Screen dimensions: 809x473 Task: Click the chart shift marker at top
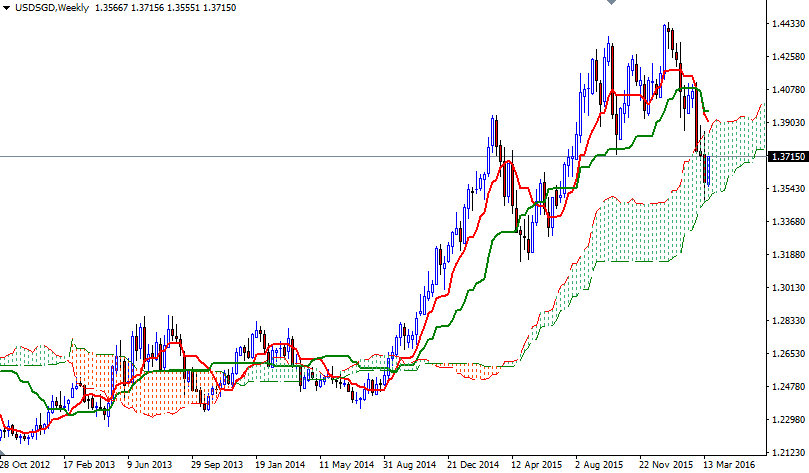coord(611,2)
